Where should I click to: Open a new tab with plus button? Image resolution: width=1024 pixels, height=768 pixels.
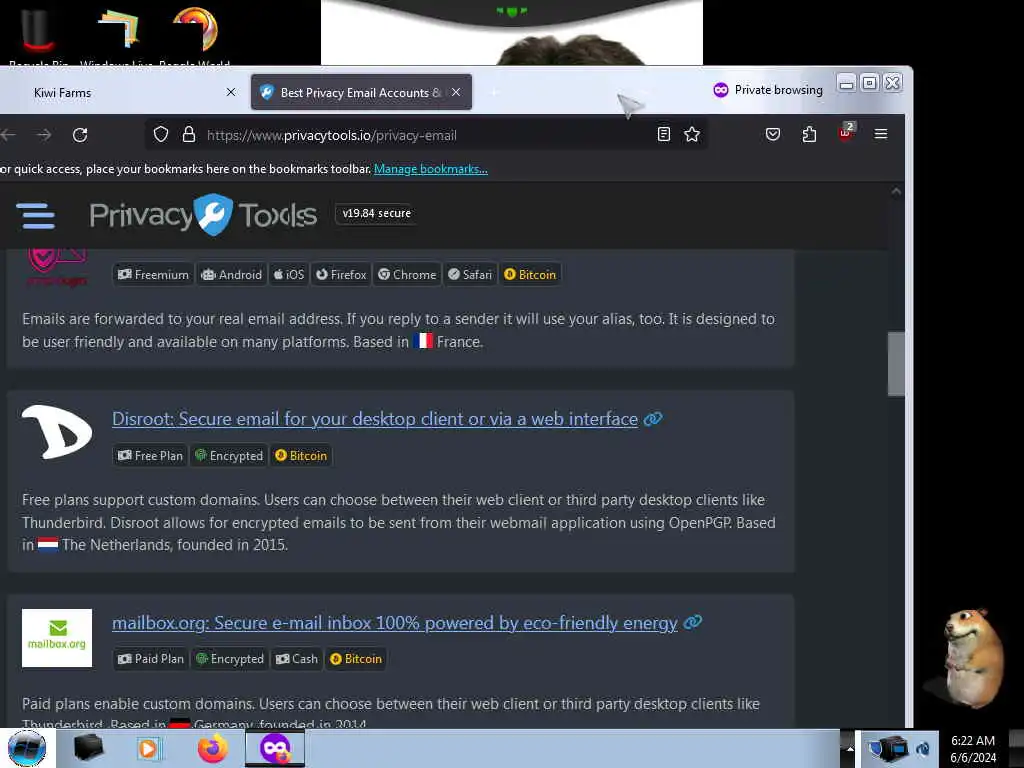tap(494, 93)
